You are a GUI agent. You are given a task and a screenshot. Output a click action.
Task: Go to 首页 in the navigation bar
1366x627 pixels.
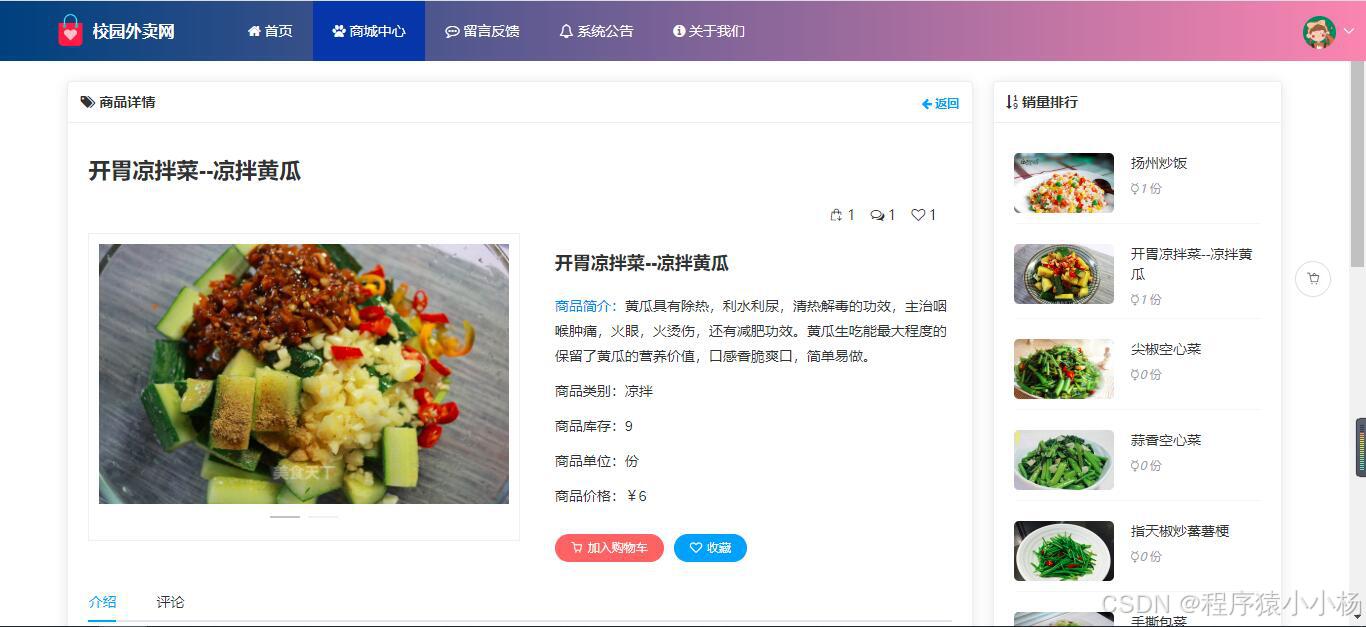270,31
